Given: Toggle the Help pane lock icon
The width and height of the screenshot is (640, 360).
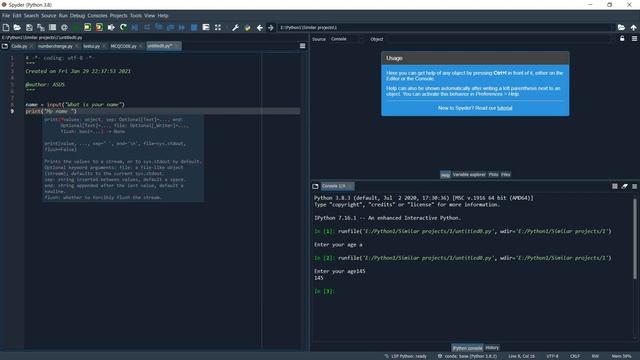Looking at the screenshot, I should tap(622, 39).
